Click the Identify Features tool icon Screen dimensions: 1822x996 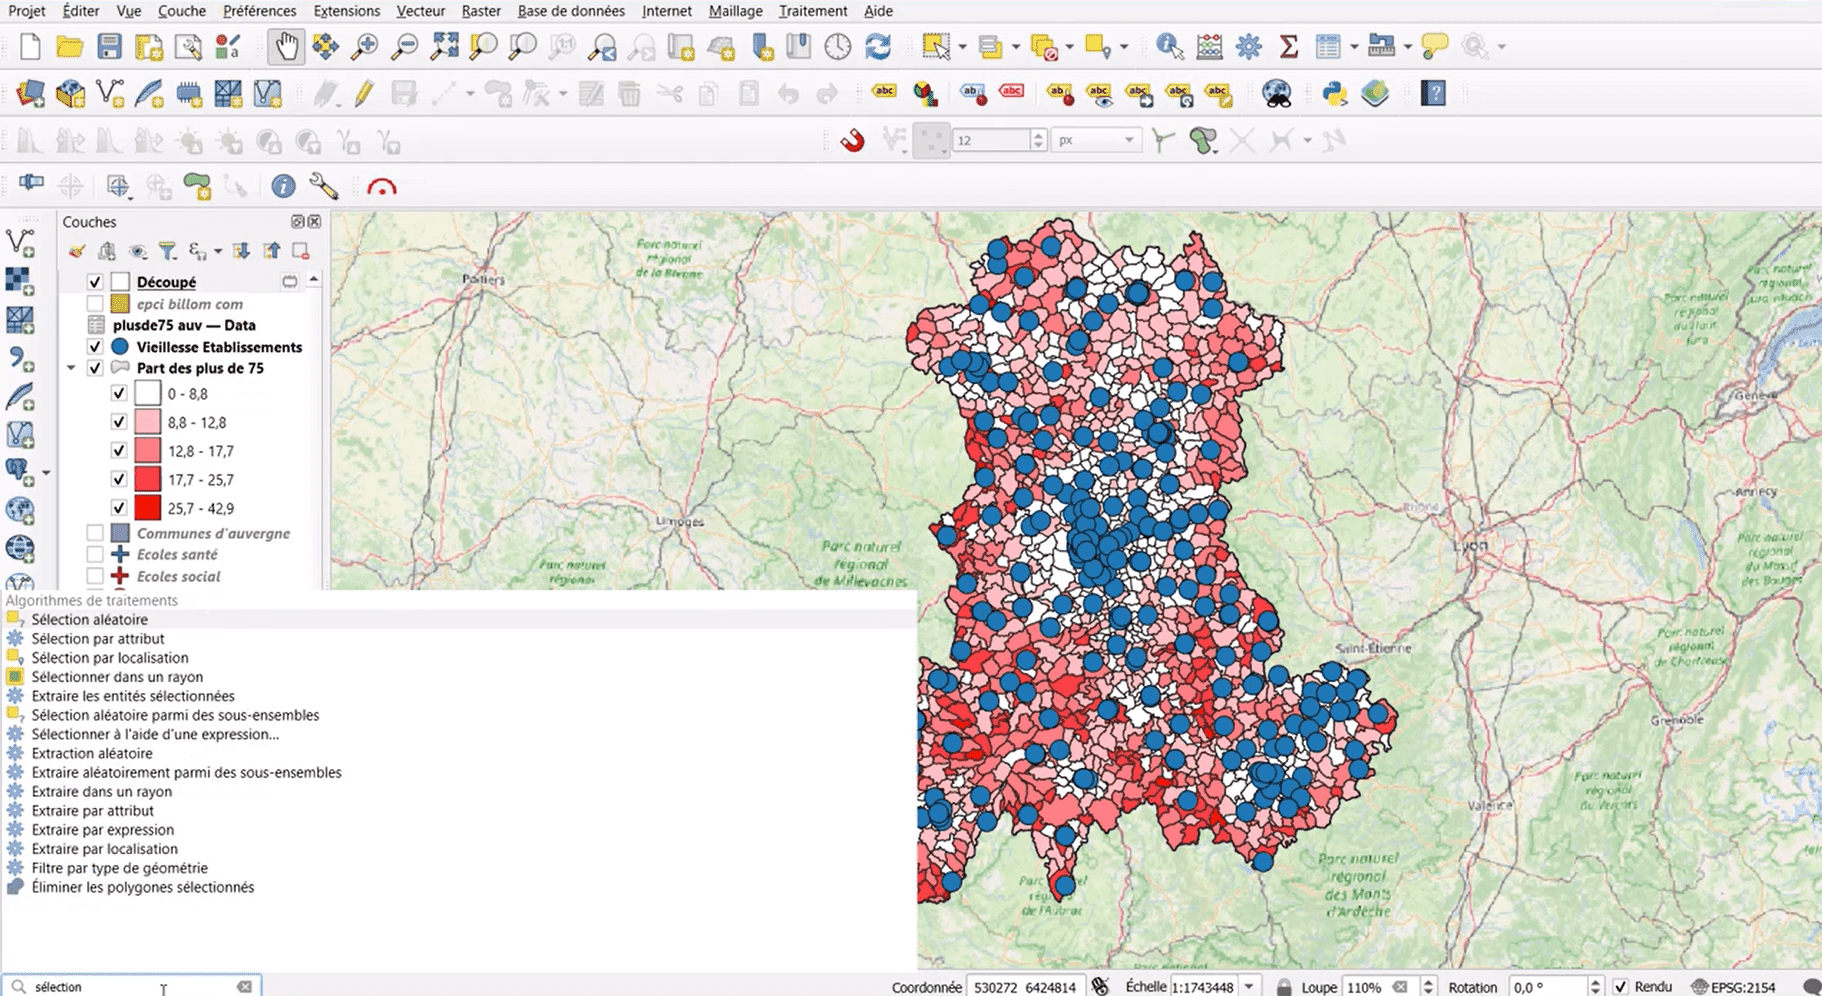pyautogui.click(x=1169, y=46)
